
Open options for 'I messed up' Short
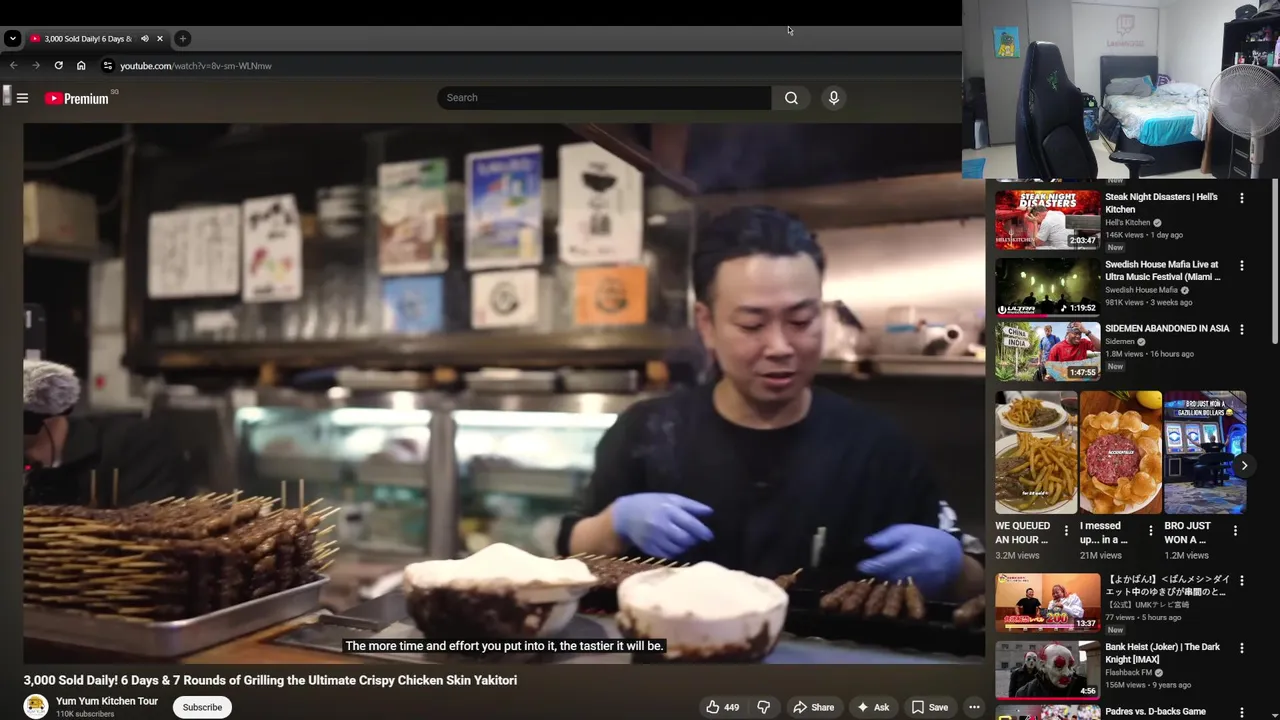click(x=1150, y=530)
